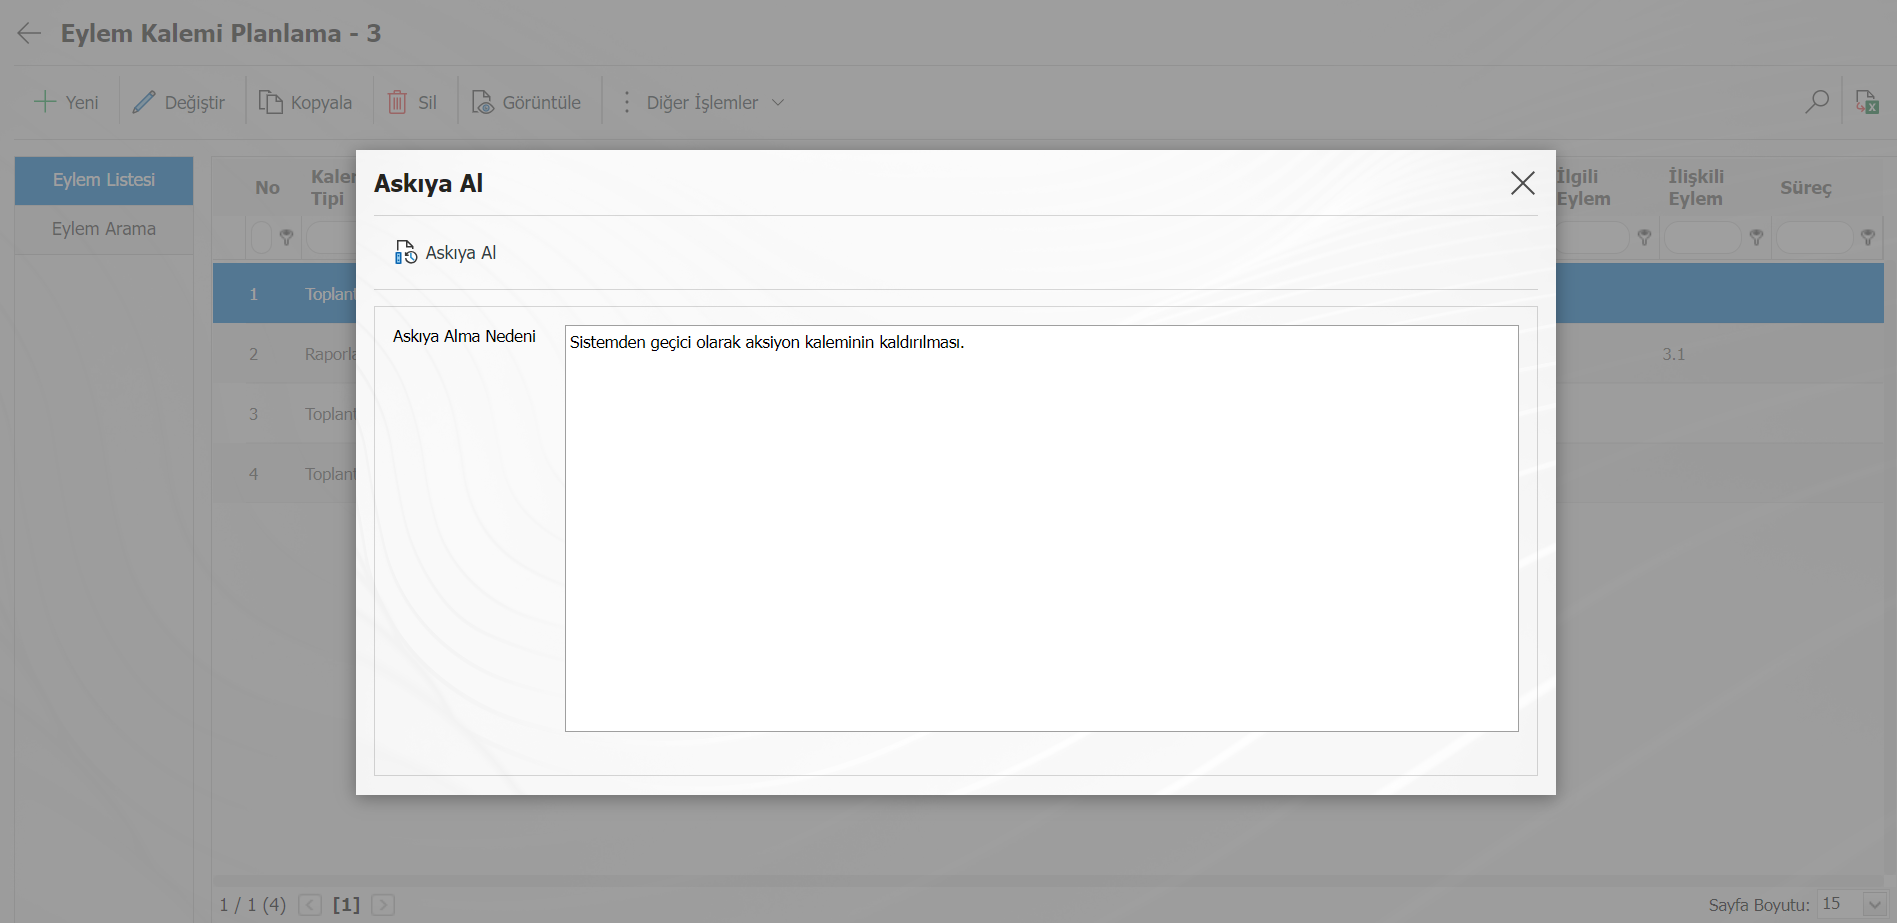
Task: Click the Değiştir pencil icon
Action: 144,101
